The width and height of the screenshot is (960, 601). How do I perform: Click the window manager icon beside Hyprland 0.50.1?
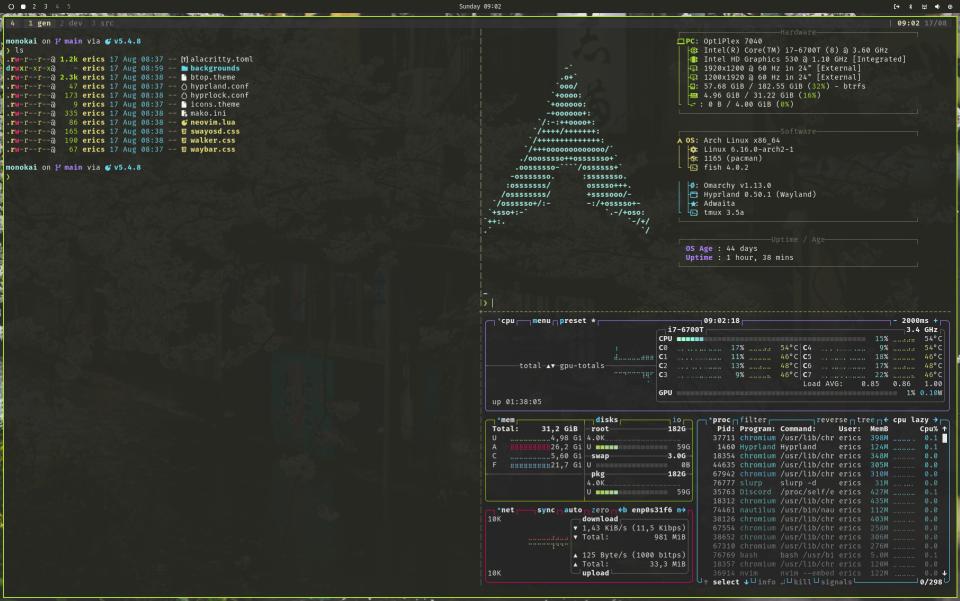(694, 195)
